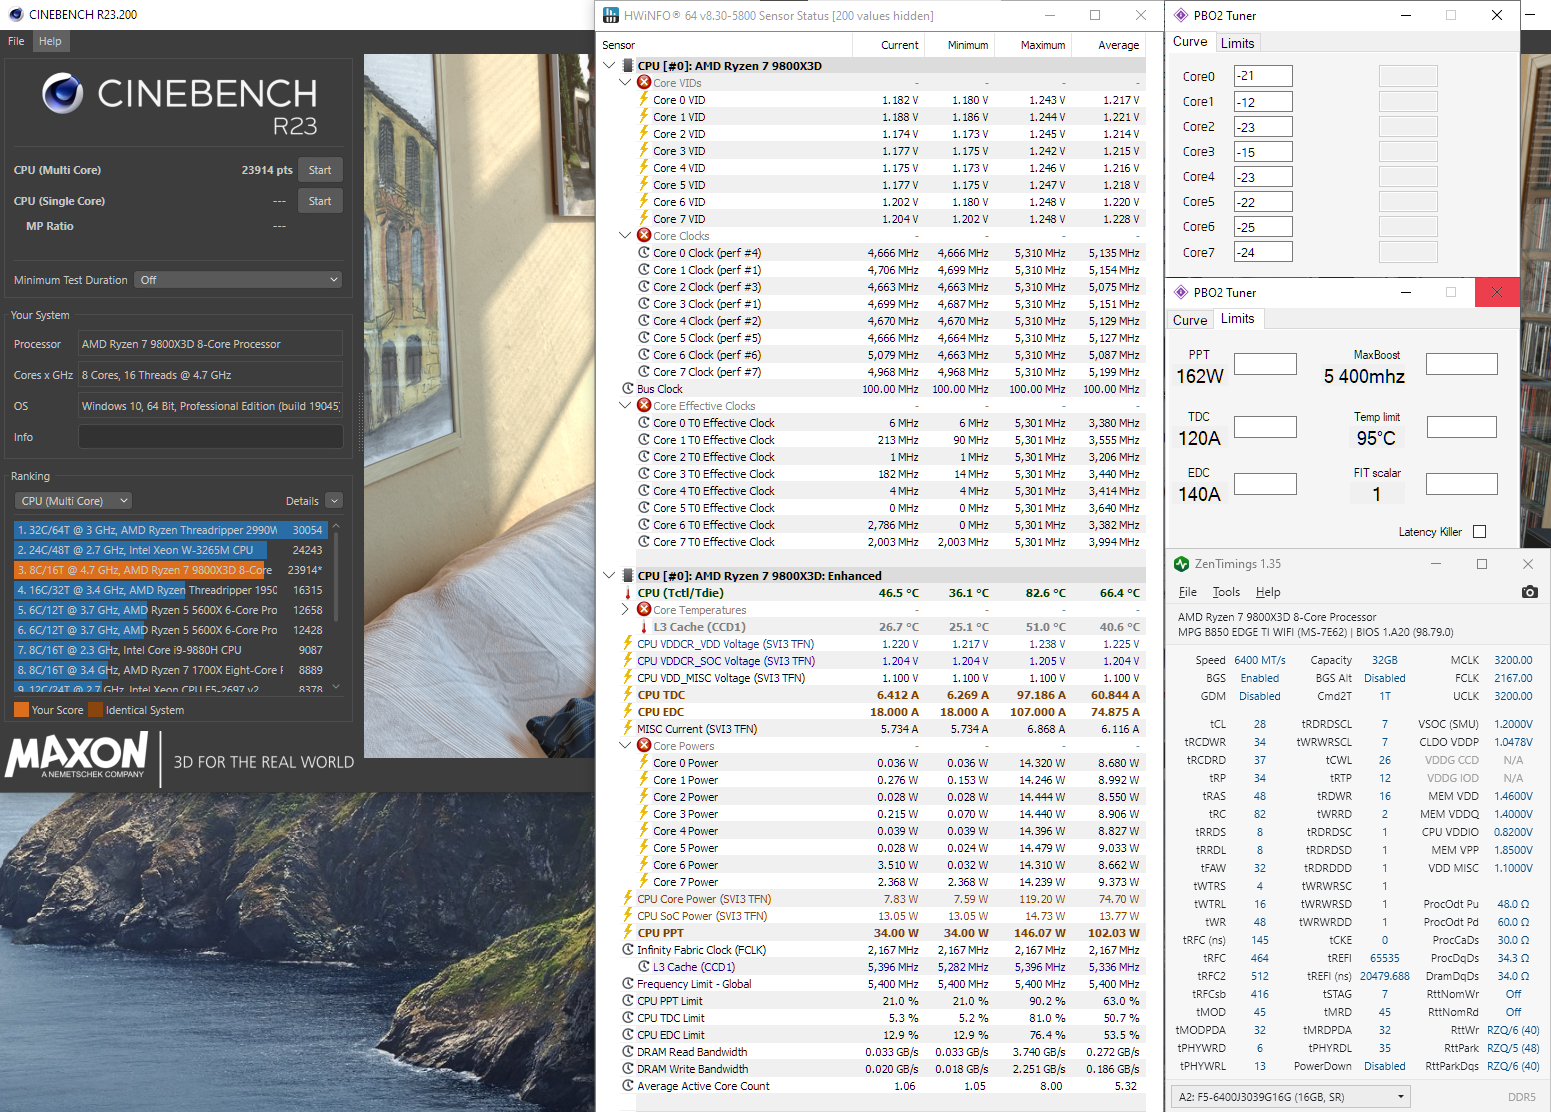This screenshot has height=1112, width=1551.
Task: Click the clock icon next to Core 0 Clock (perf #4)
Action: (644, 253)
